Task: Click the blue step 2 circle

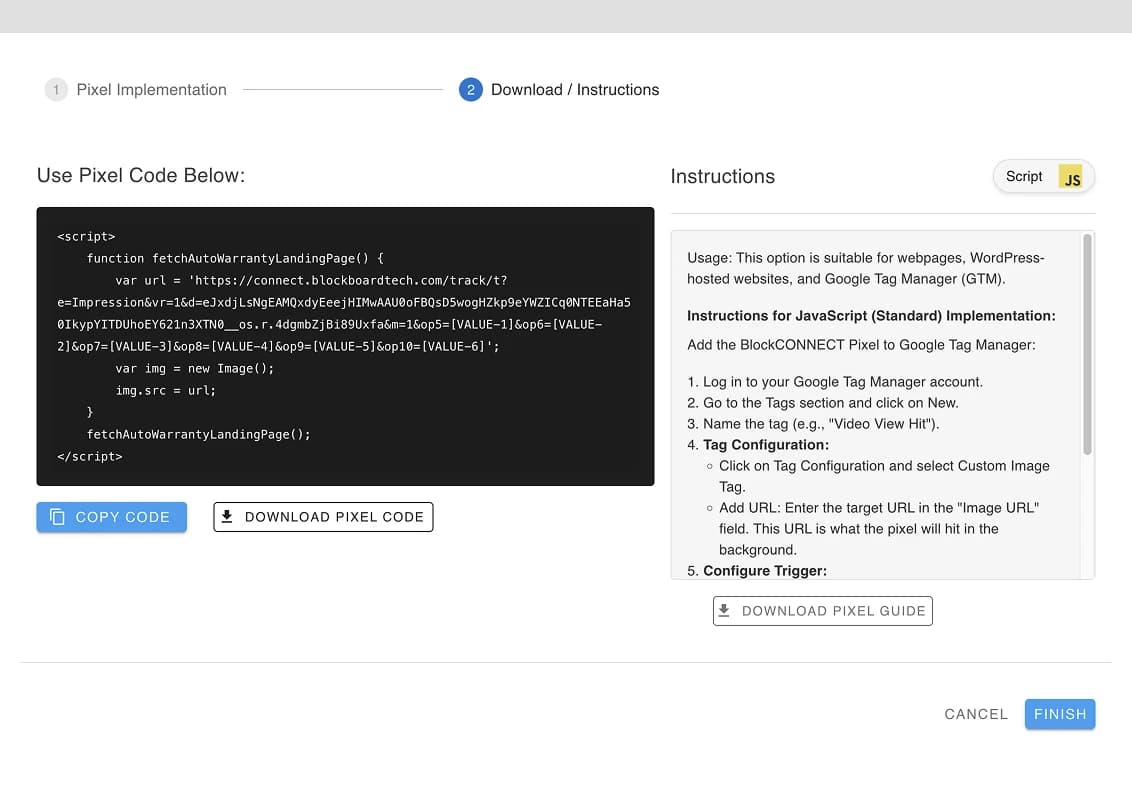Action: click(471, 90)
